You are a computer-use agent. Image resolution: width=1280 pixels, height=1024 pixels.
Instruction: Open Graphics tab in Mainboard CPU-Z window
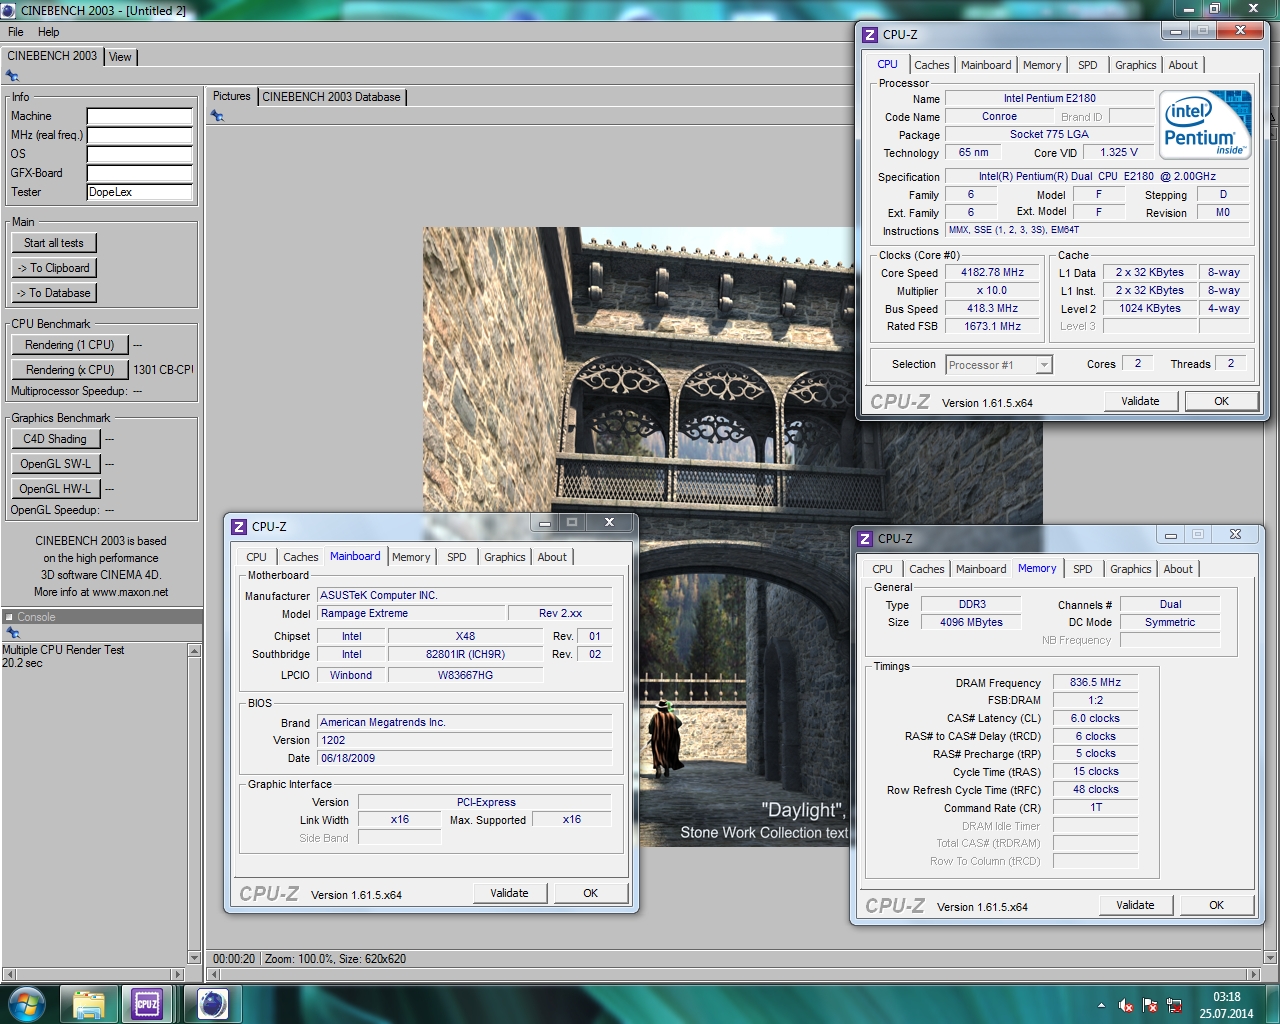504,557
